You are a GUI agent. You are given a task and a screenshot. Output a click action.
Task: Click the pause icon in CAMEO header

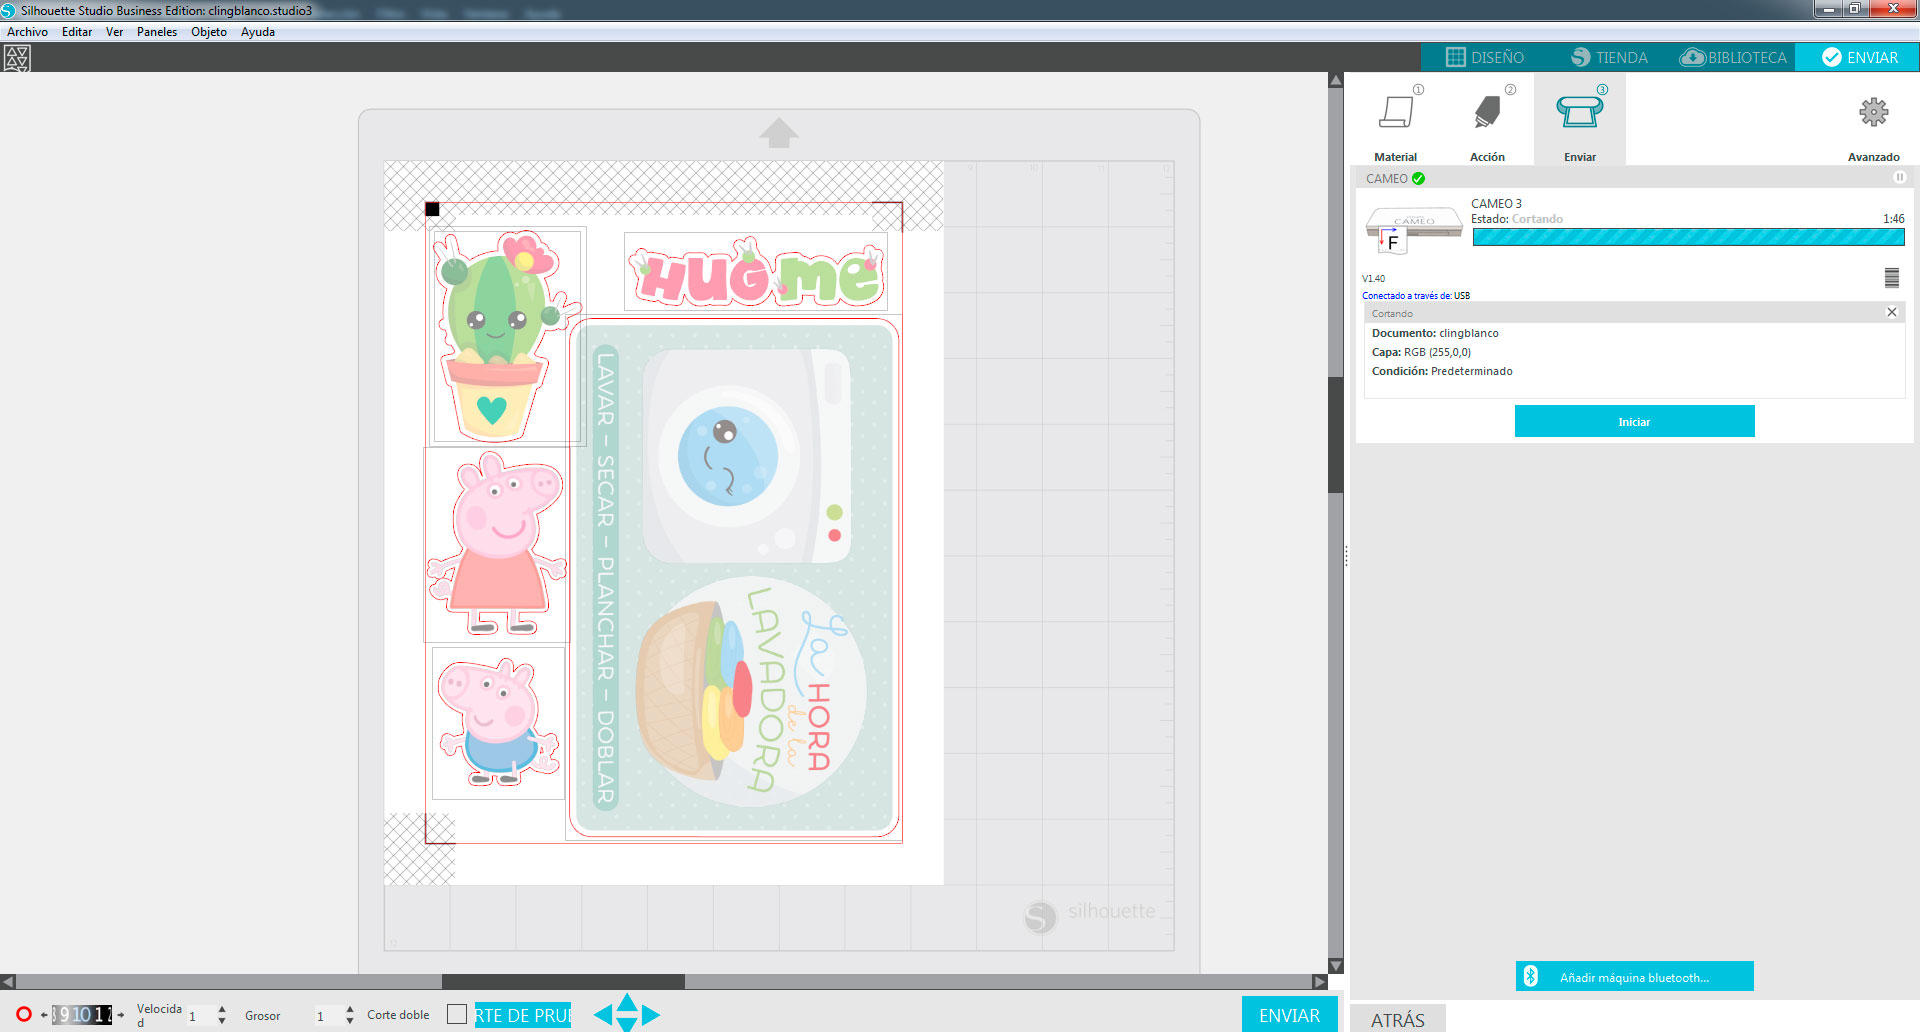tap(1899, 178)
